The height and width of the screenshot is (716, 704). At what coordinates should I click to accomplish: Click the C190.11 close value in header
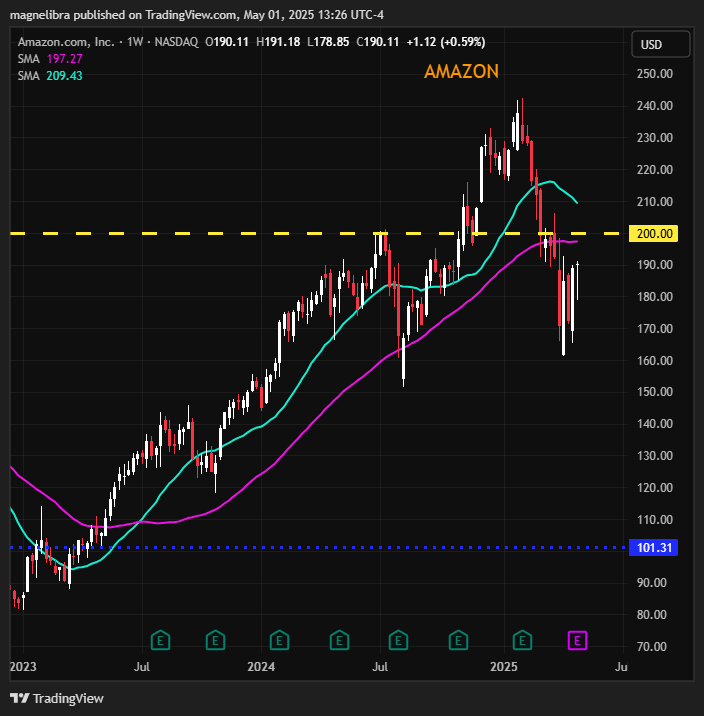[378, 42]
